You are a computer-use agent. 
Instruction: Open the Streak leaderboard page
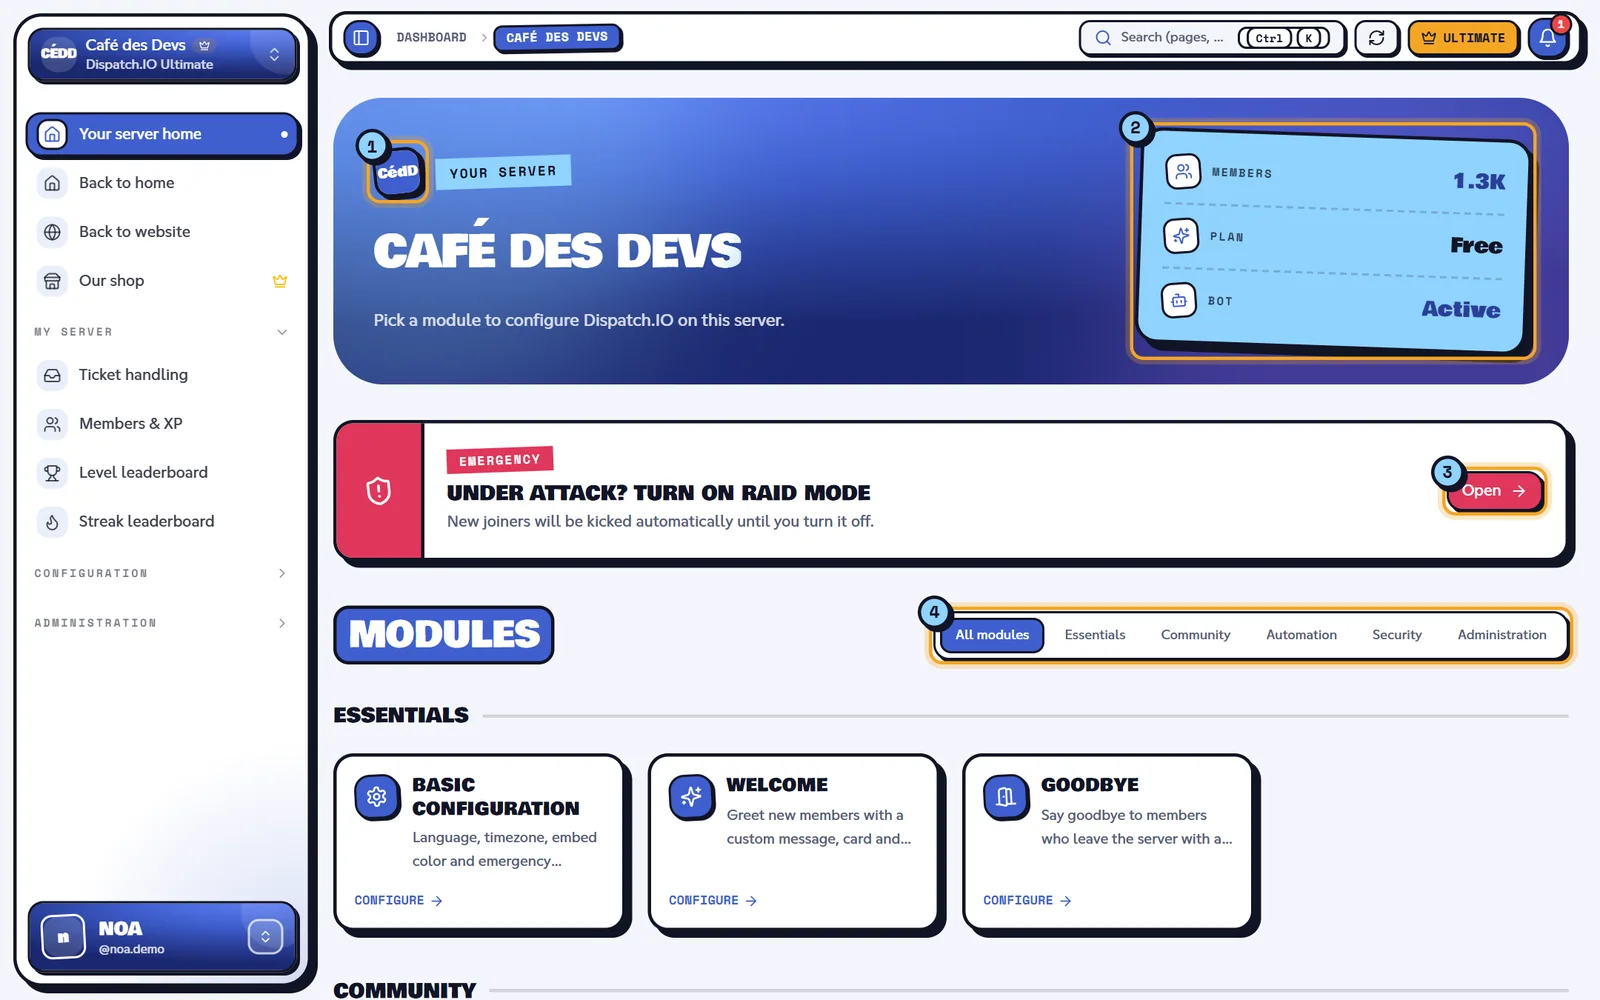(x=163, y=522)
